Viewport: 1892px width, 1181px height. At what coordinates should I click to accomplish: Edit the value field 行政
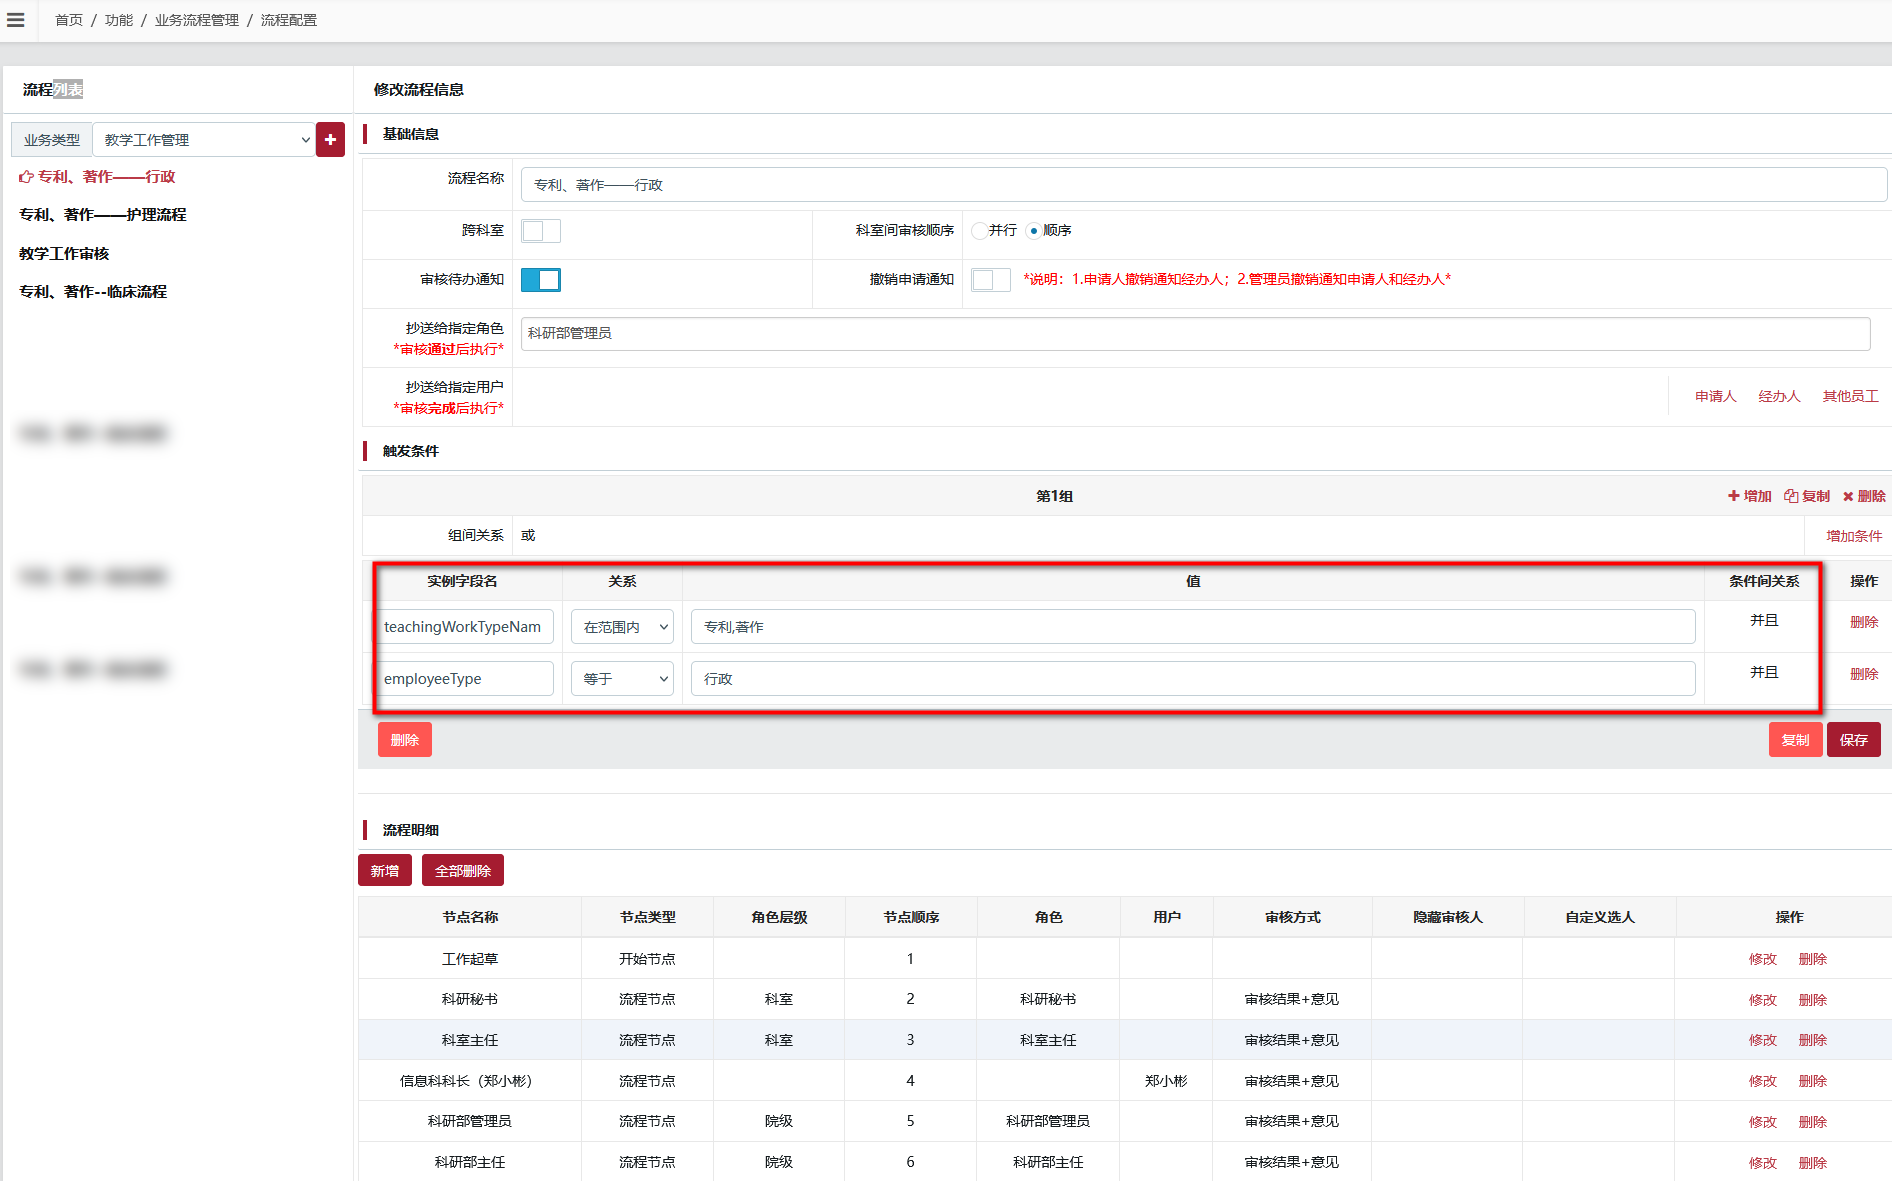tap(1193, 679)
